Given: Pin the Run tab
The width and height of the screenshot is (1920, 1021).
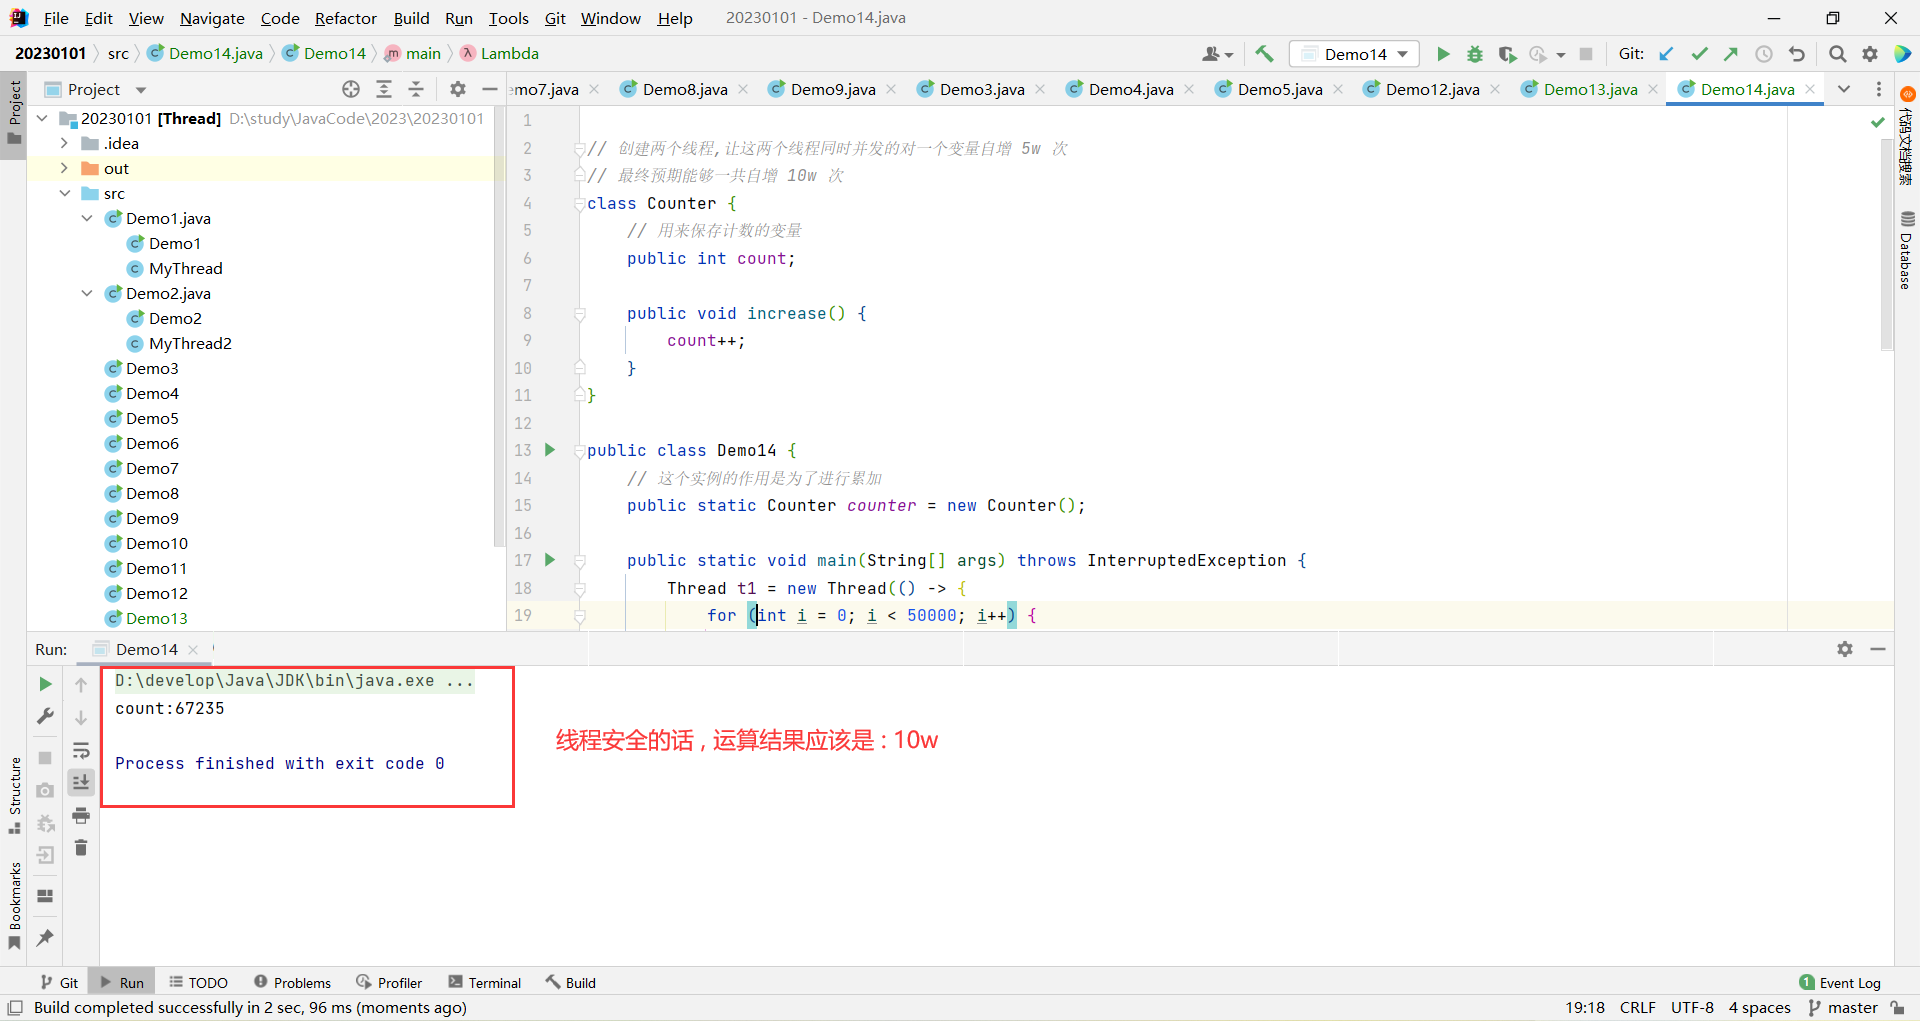Looking at the screenshot, I should coord(45,938).
